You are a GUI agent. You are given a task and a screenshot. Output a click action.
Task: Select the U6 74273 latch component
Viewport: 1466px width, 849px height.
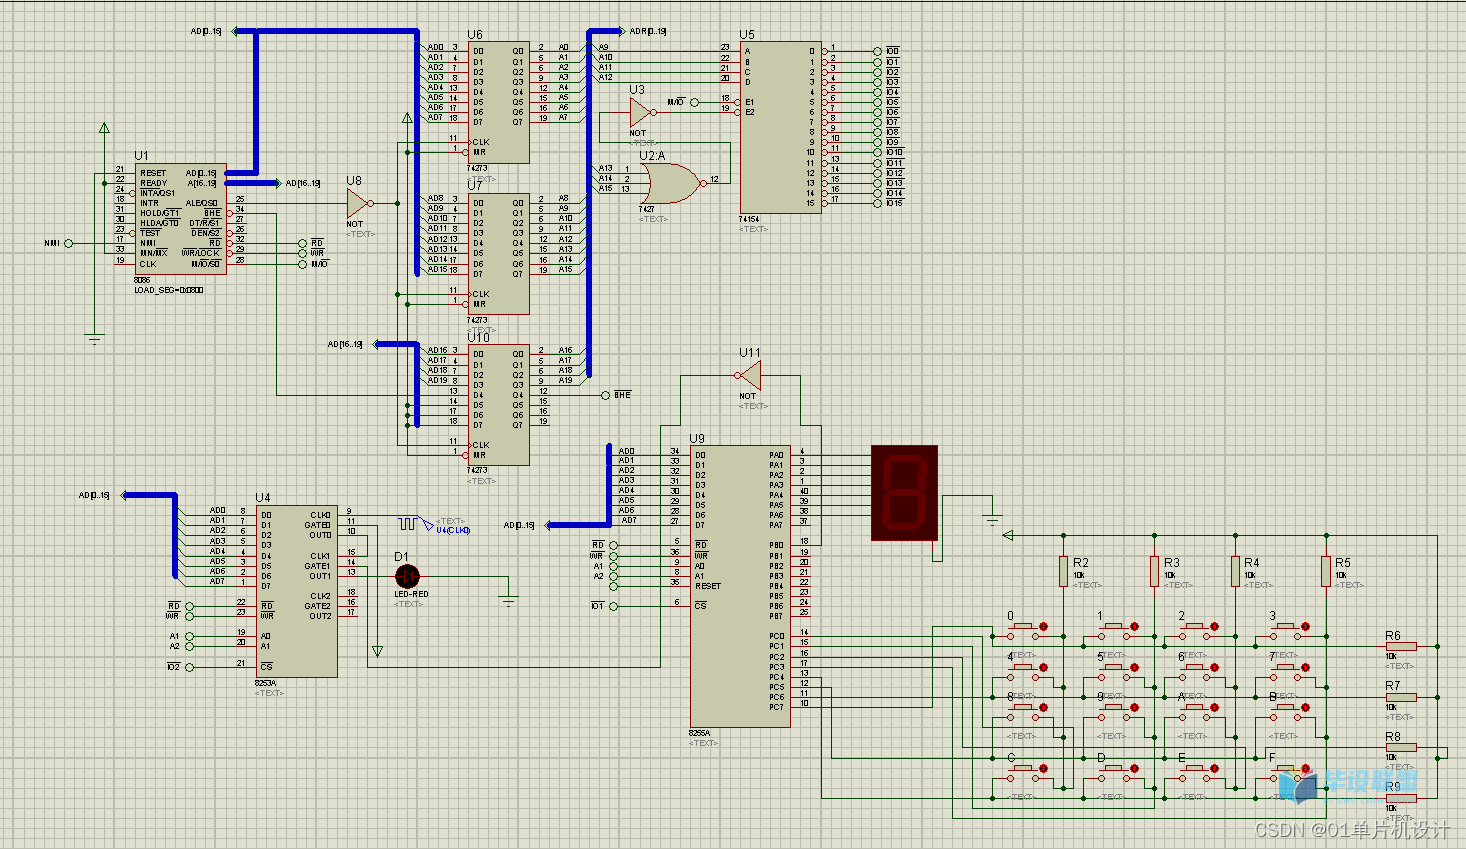tap(498, 102)
